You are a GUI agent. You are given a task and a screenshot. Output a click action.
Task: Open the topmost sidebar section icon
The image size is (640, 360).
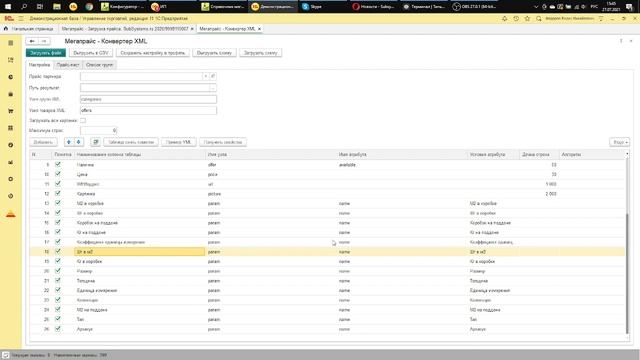11,43
